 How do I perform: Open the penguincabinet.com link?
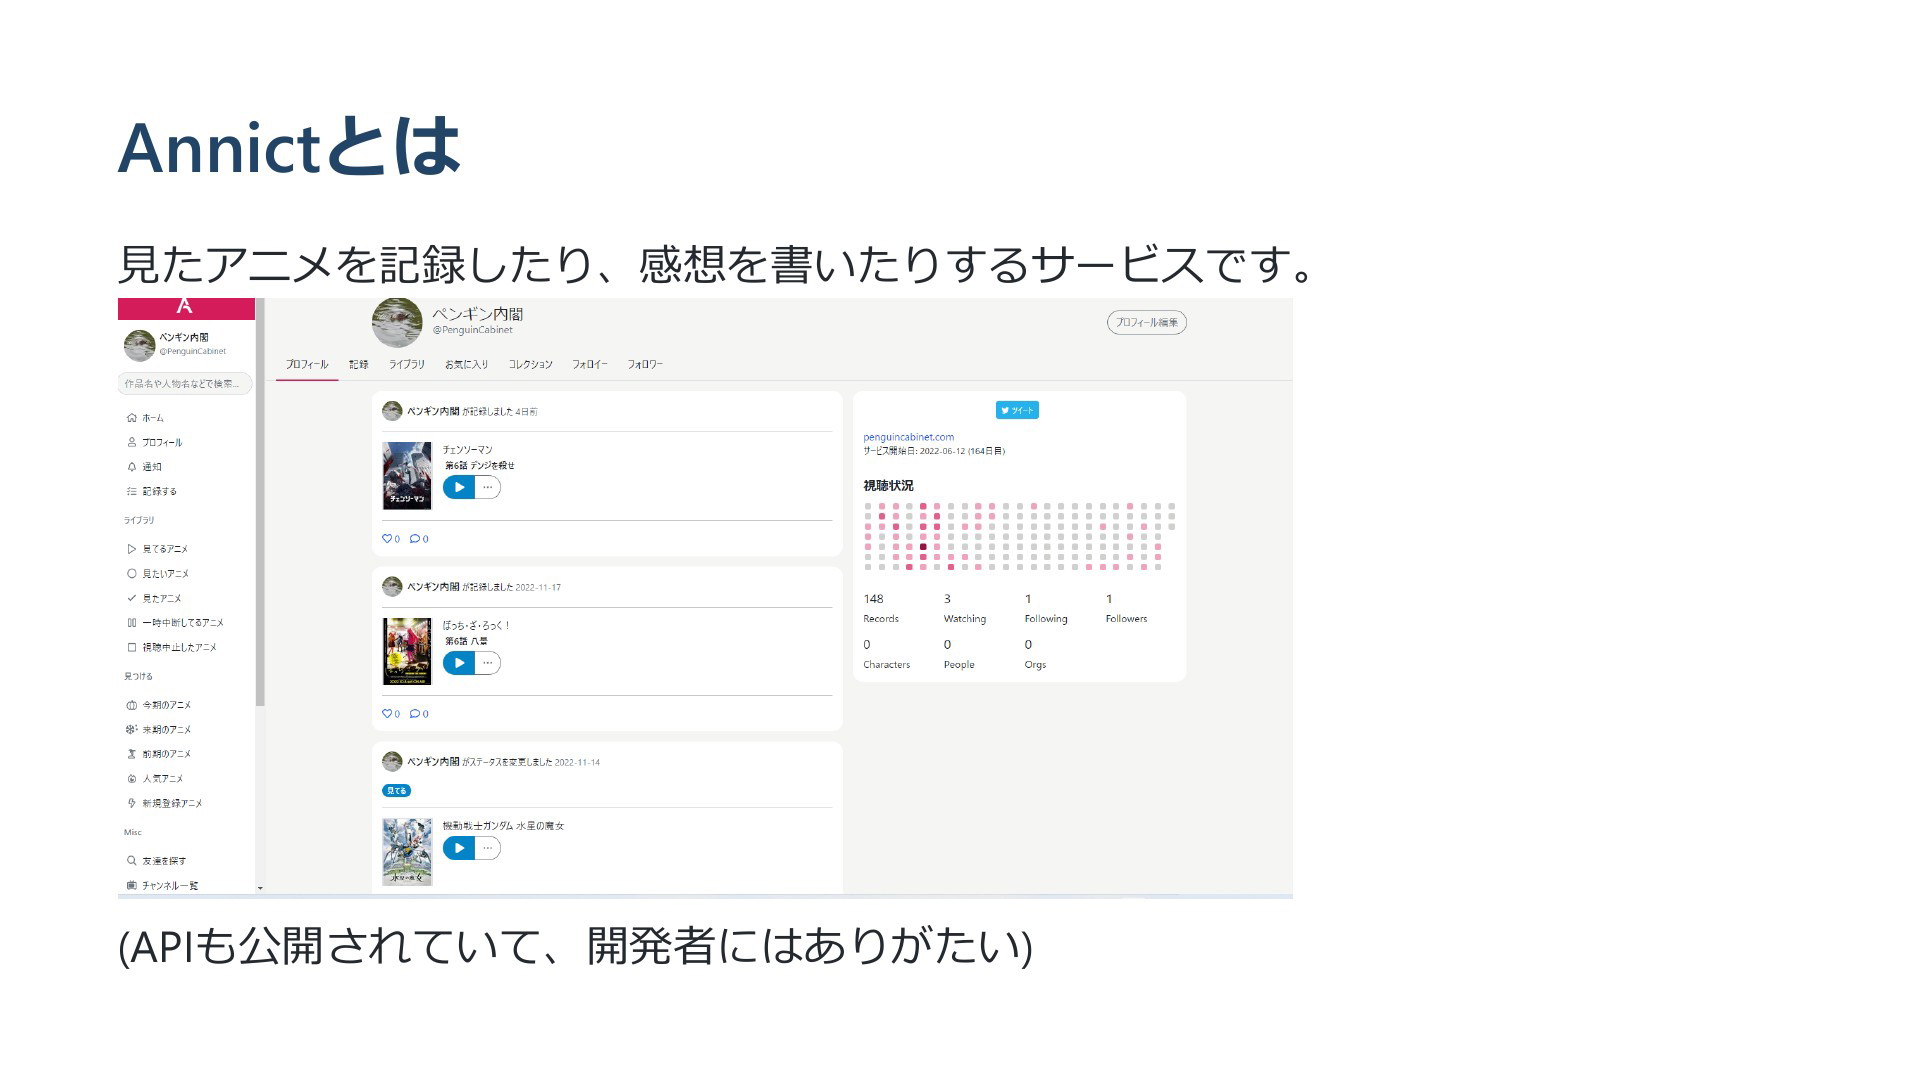909,437
